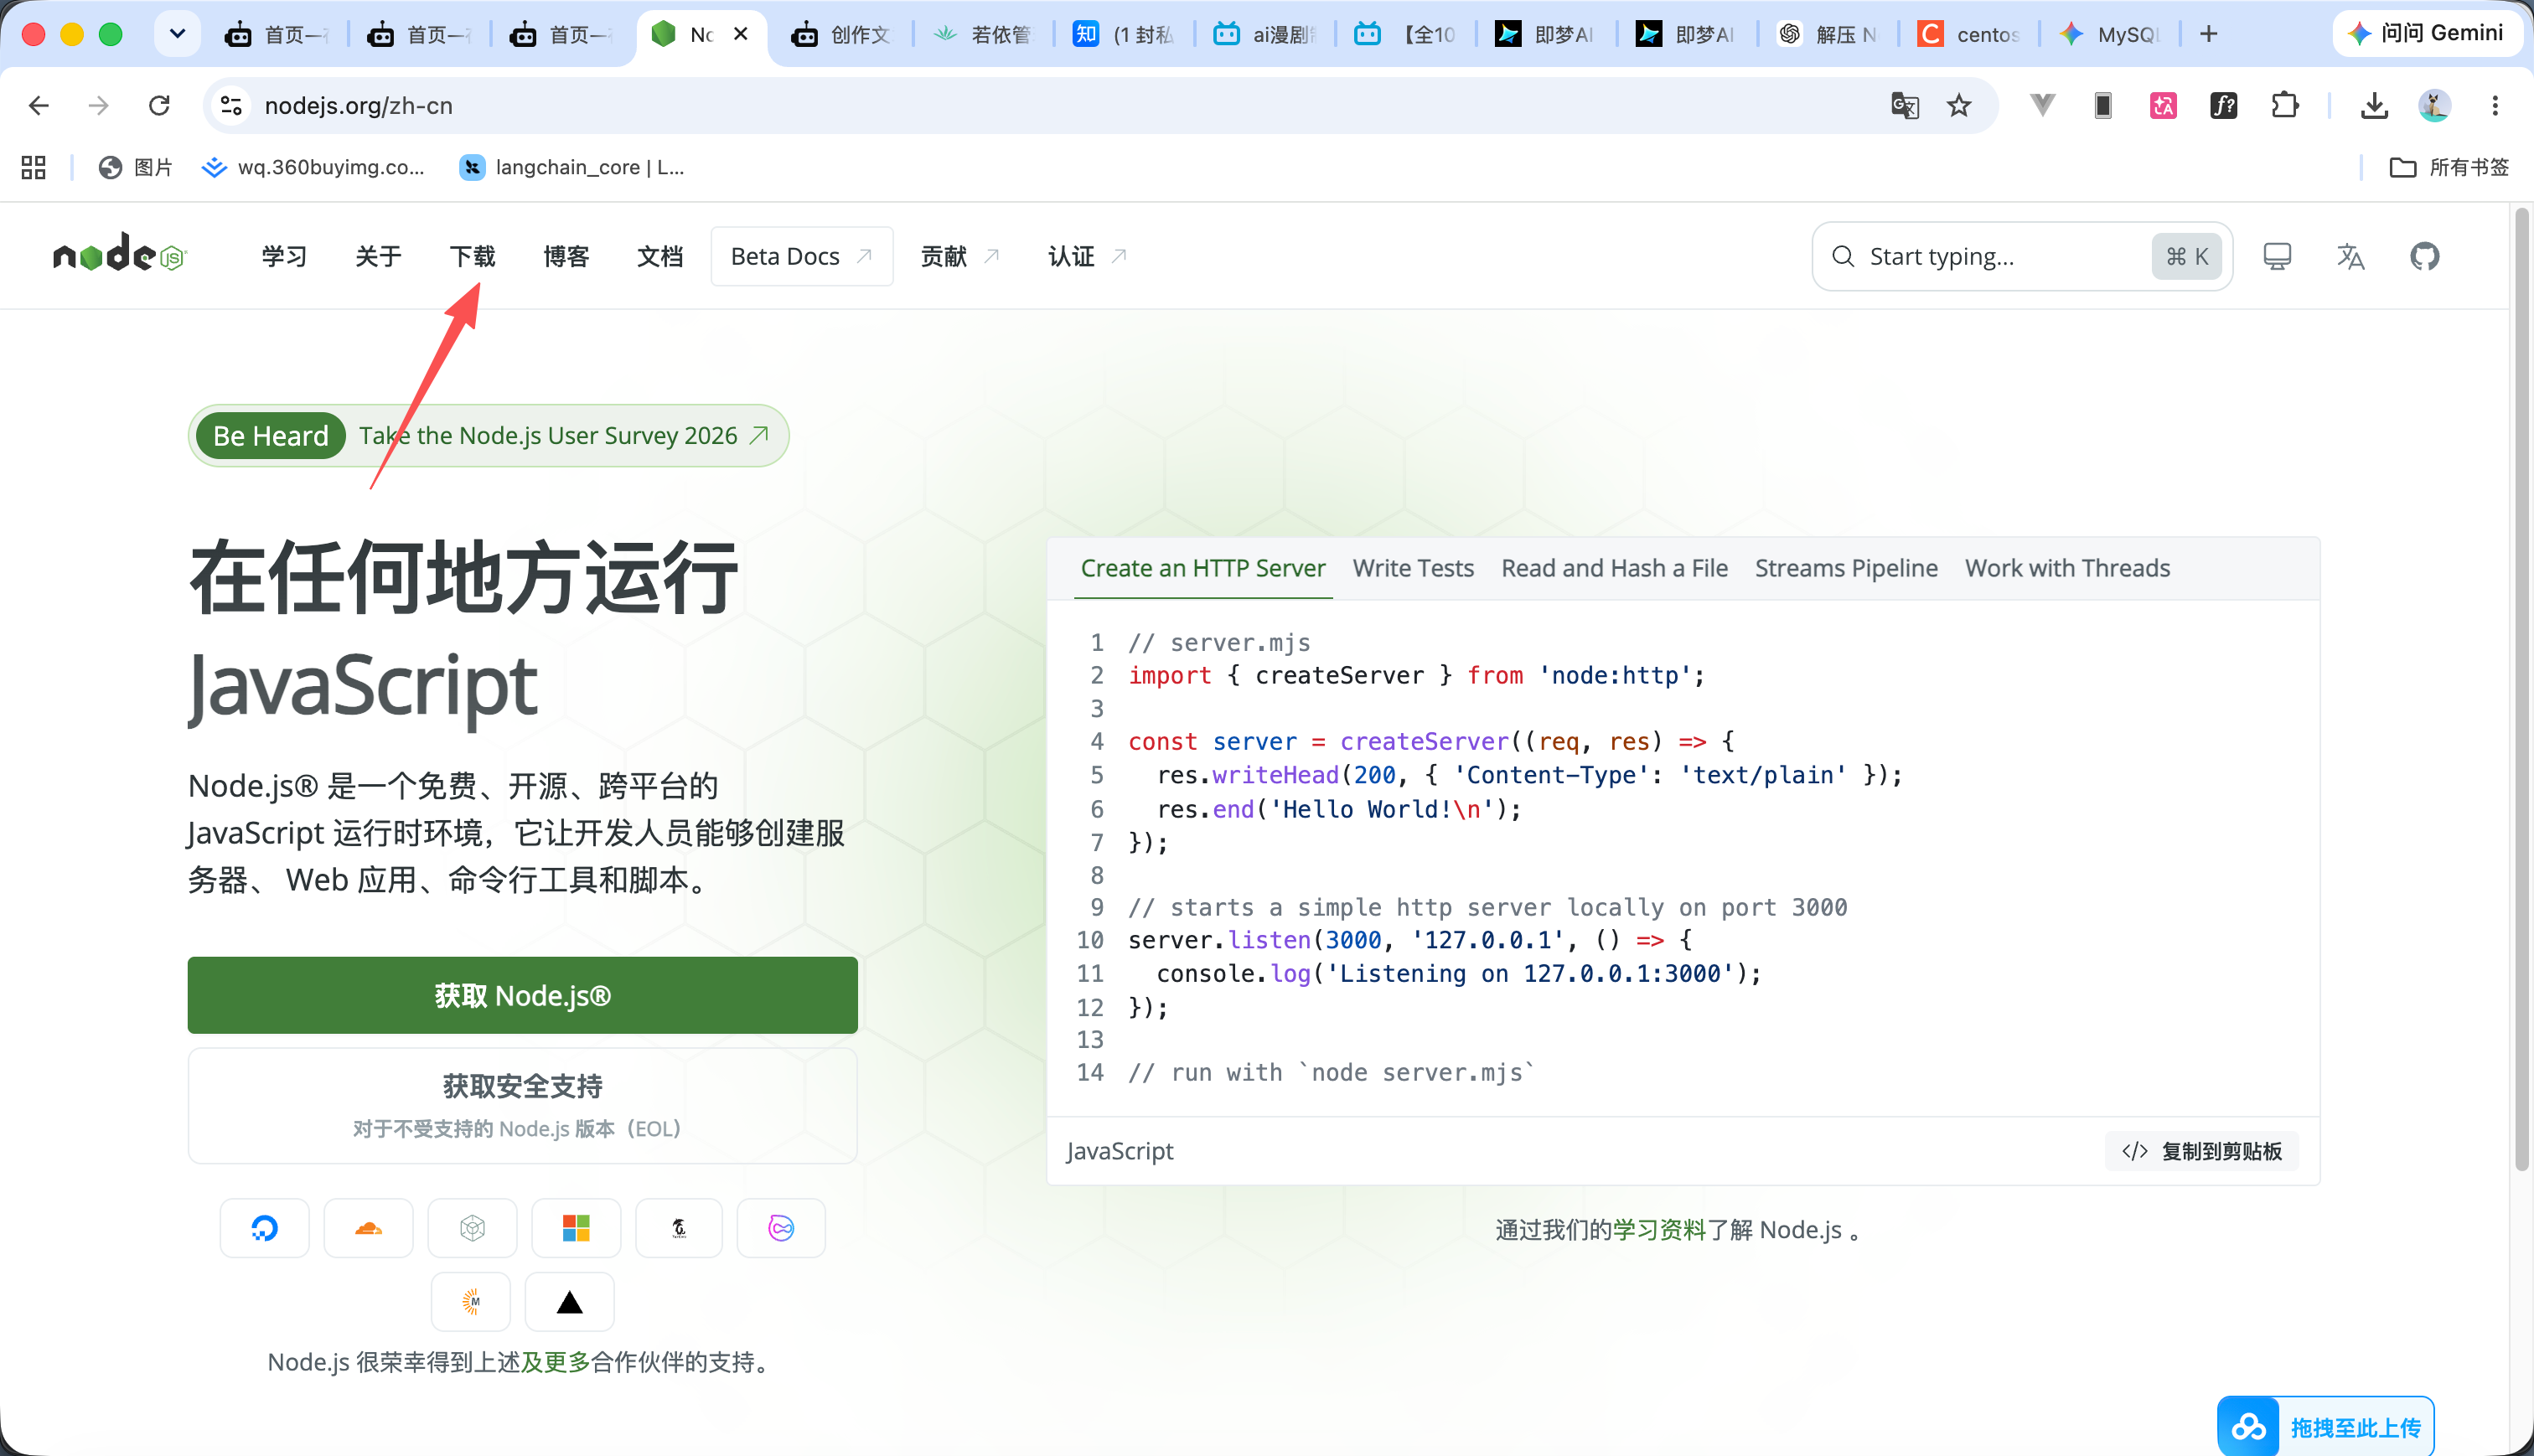This screenshot has height=1456, width=2534.
Task: Switch to the MySQL browser tab
Action: [2110, 34]
